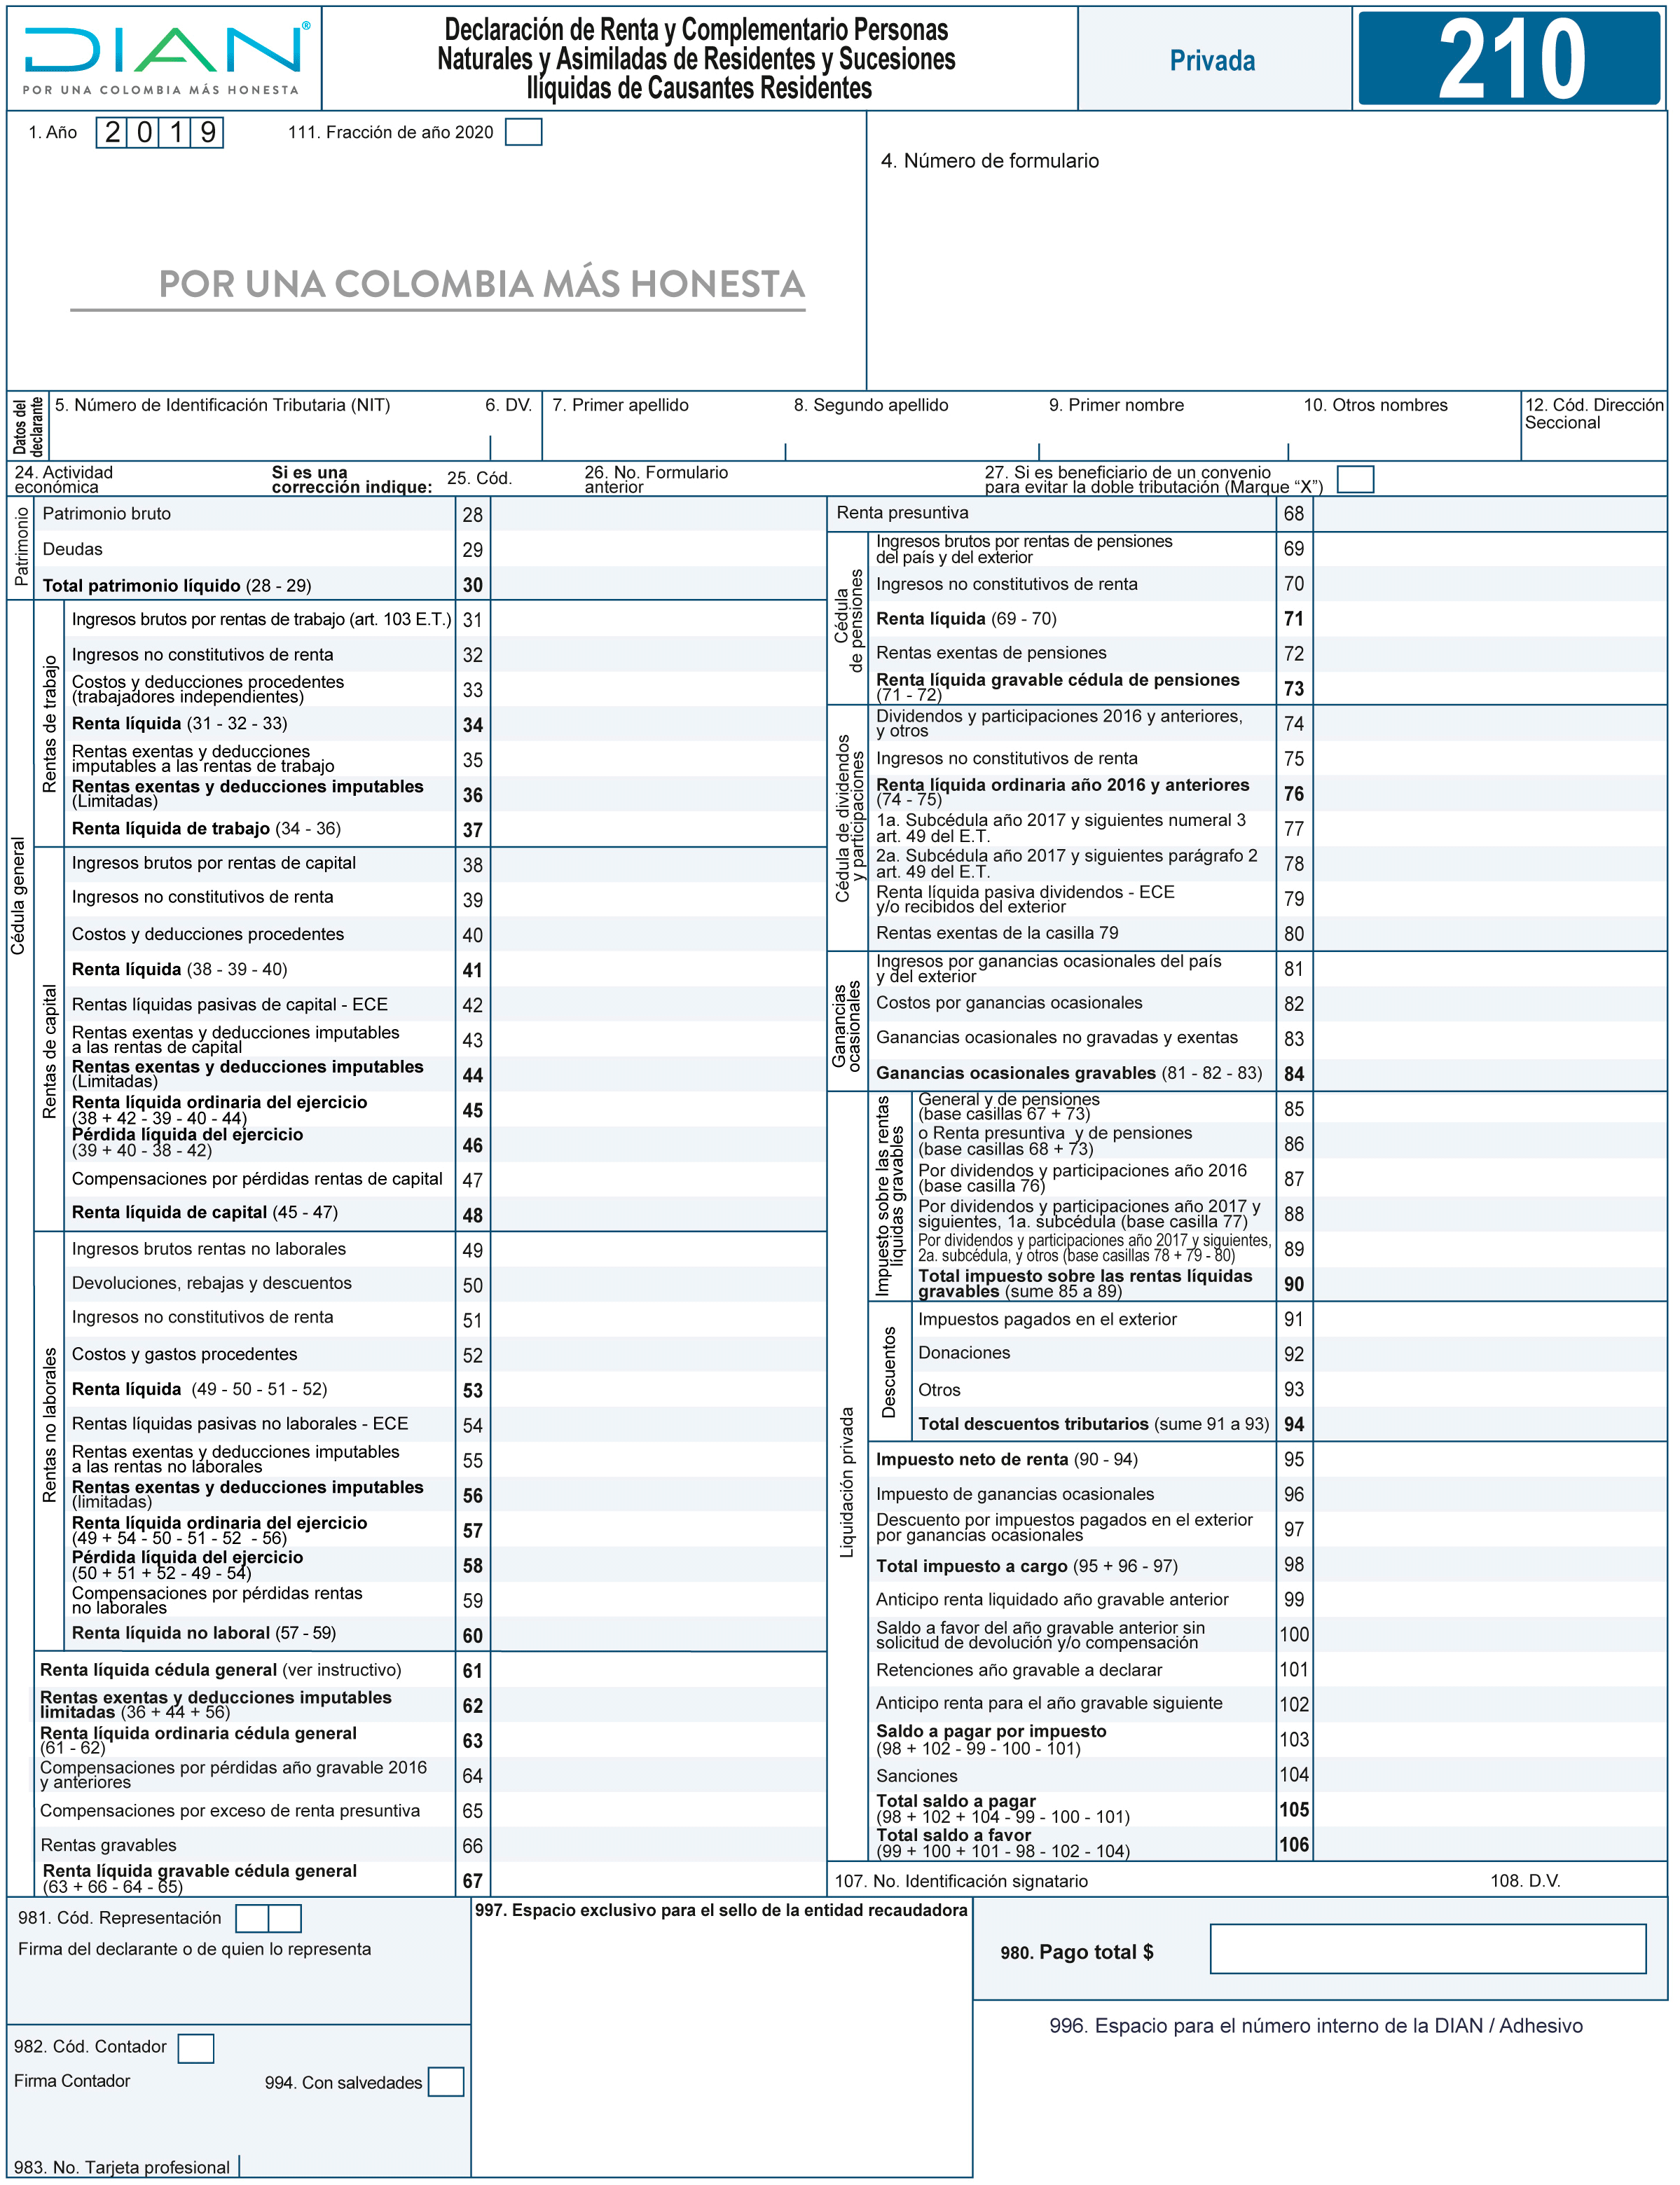Click the Renta líquida de trabajo field 37
Screen dimensions: 1680x2185
coord(658,829)
